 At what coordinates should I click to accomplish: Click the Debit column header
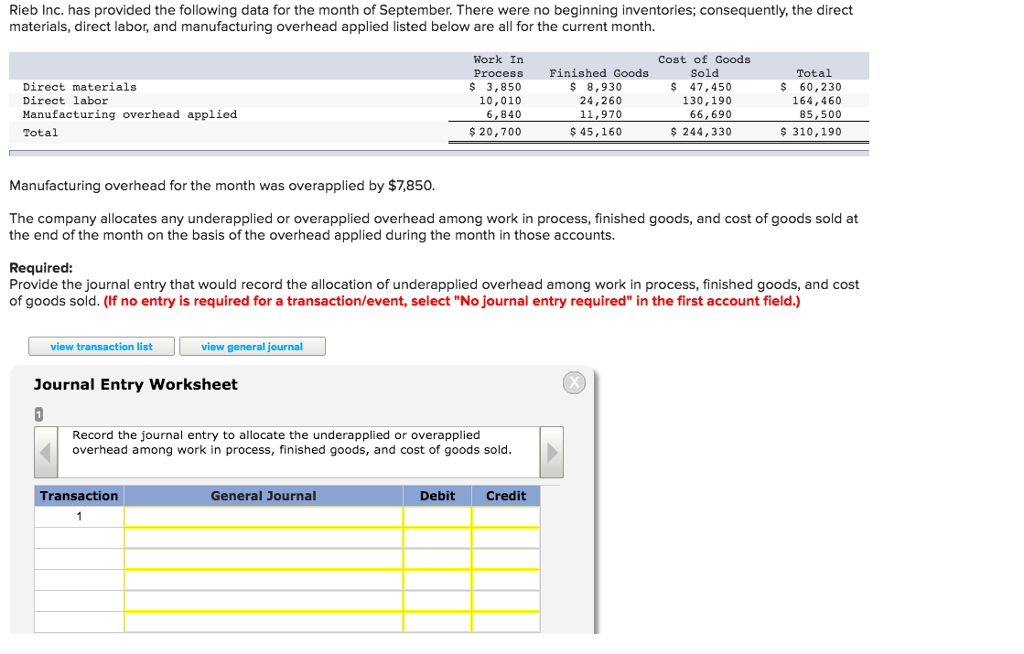(437, 495)
